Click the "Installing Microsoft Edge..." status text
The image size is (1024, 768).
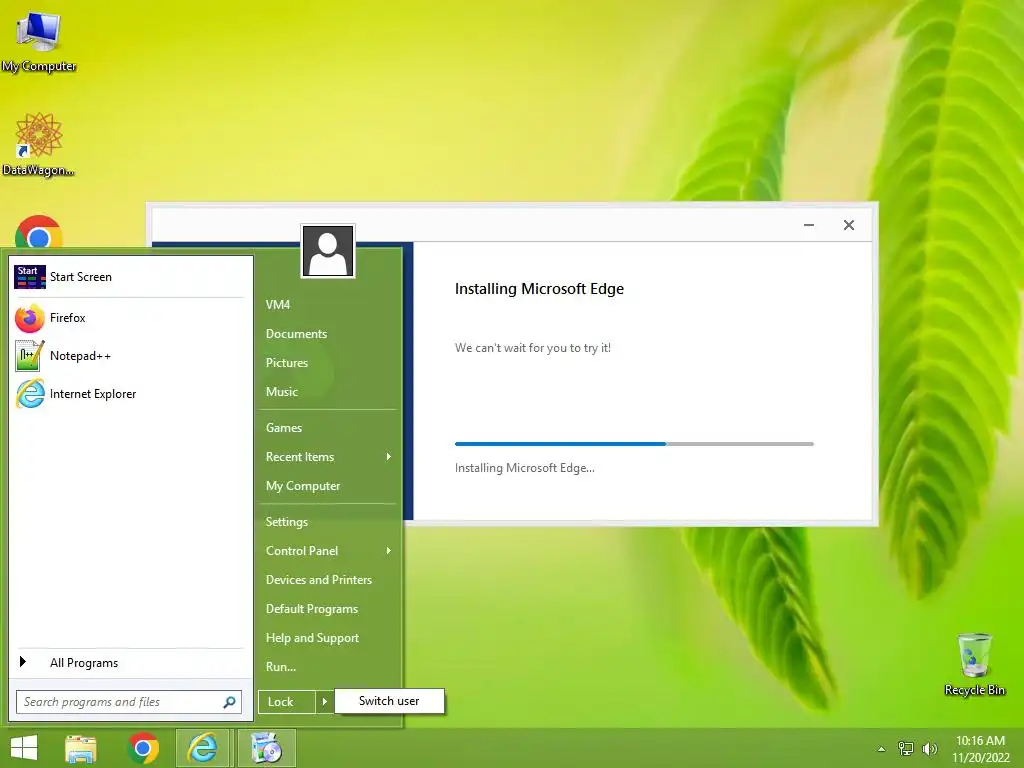(524, 468)
